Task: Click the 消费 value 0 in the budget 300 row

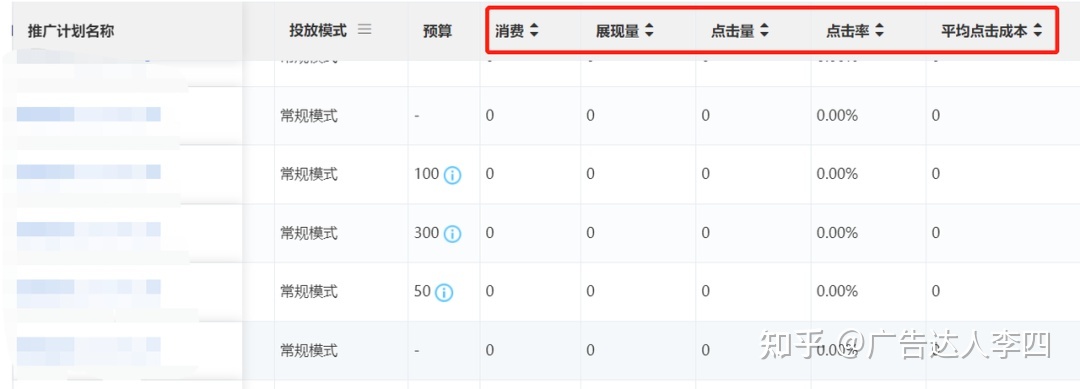Action: (490, 233)
